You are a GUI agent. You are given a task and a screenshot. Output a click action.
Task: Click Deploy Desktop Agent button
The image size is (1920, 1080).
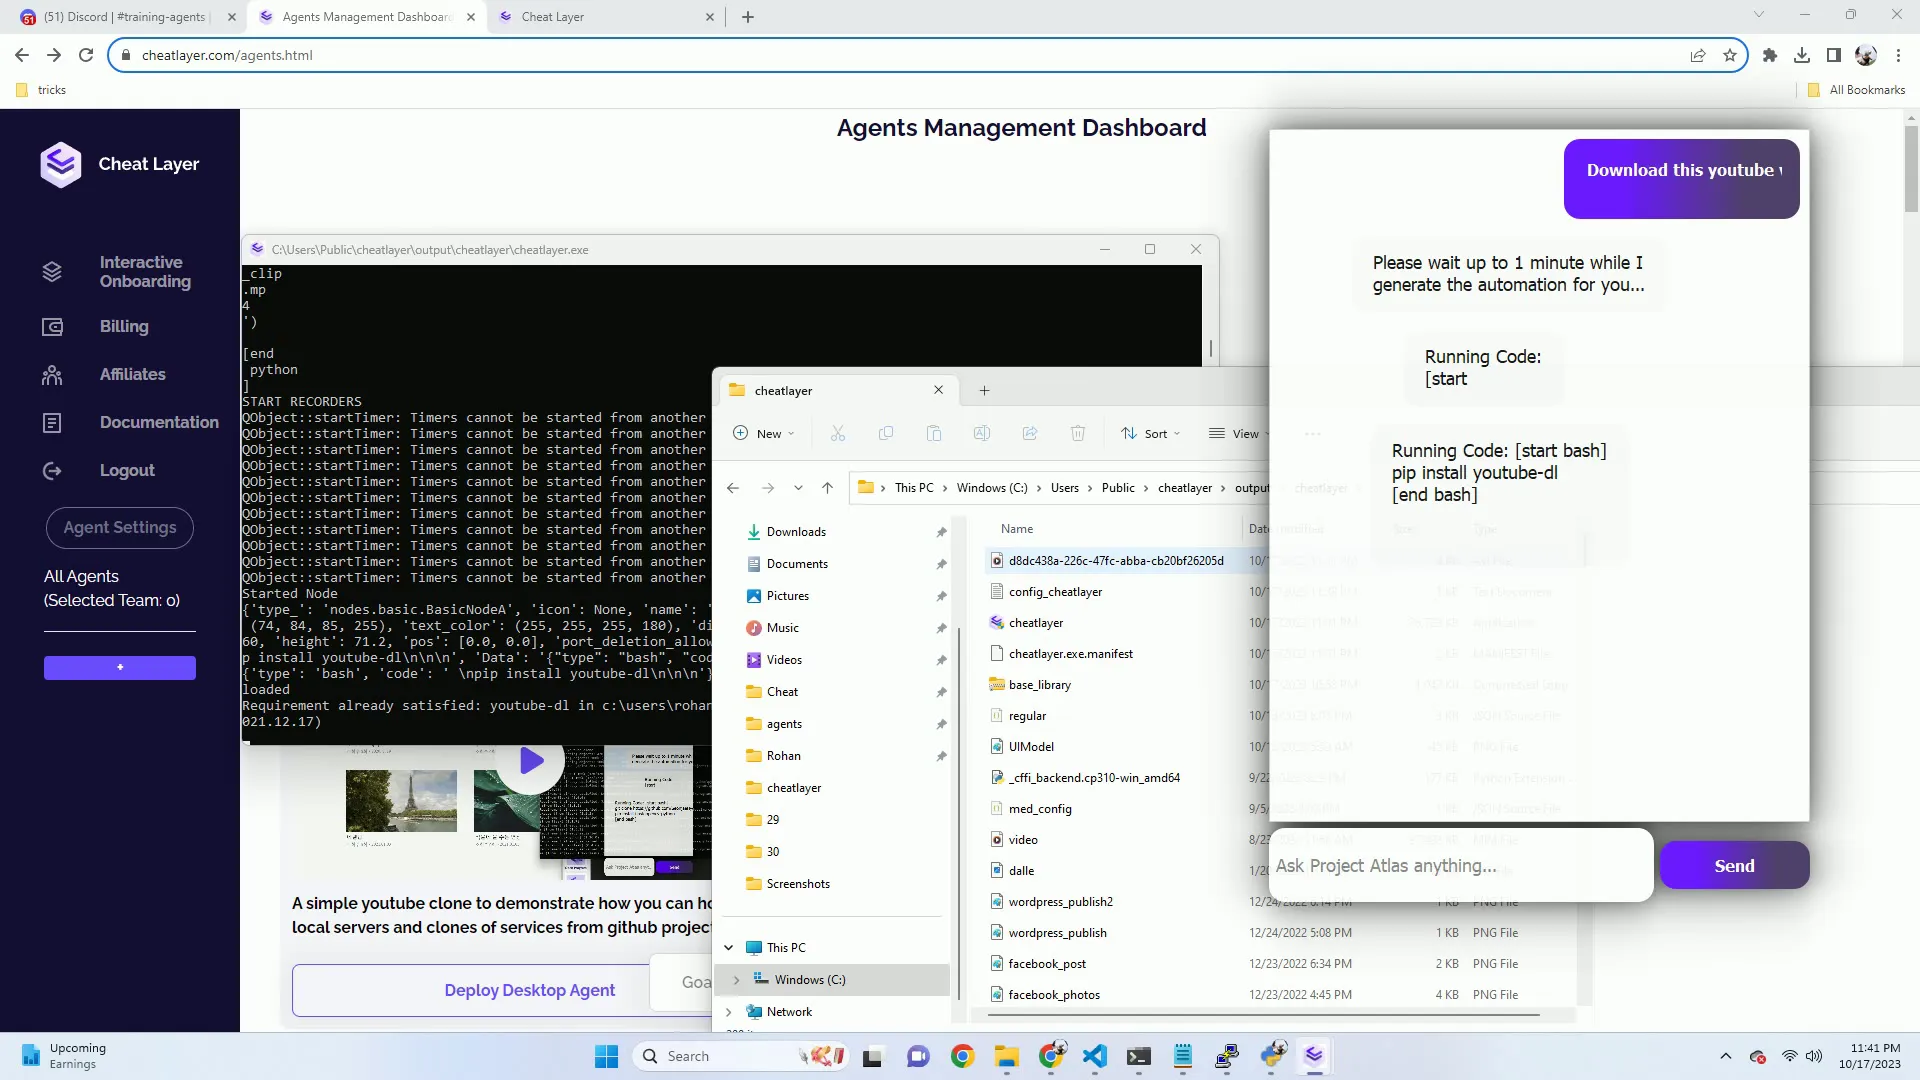click(530, 989)
